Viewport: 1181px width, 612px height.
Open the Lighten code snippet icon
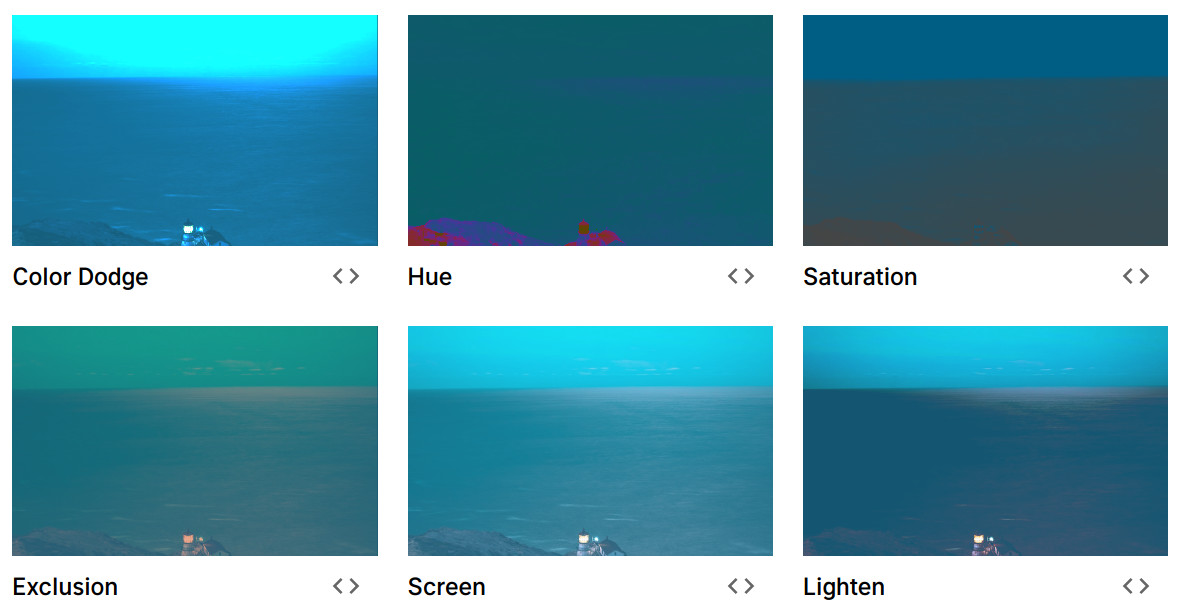click(1136, 586)
